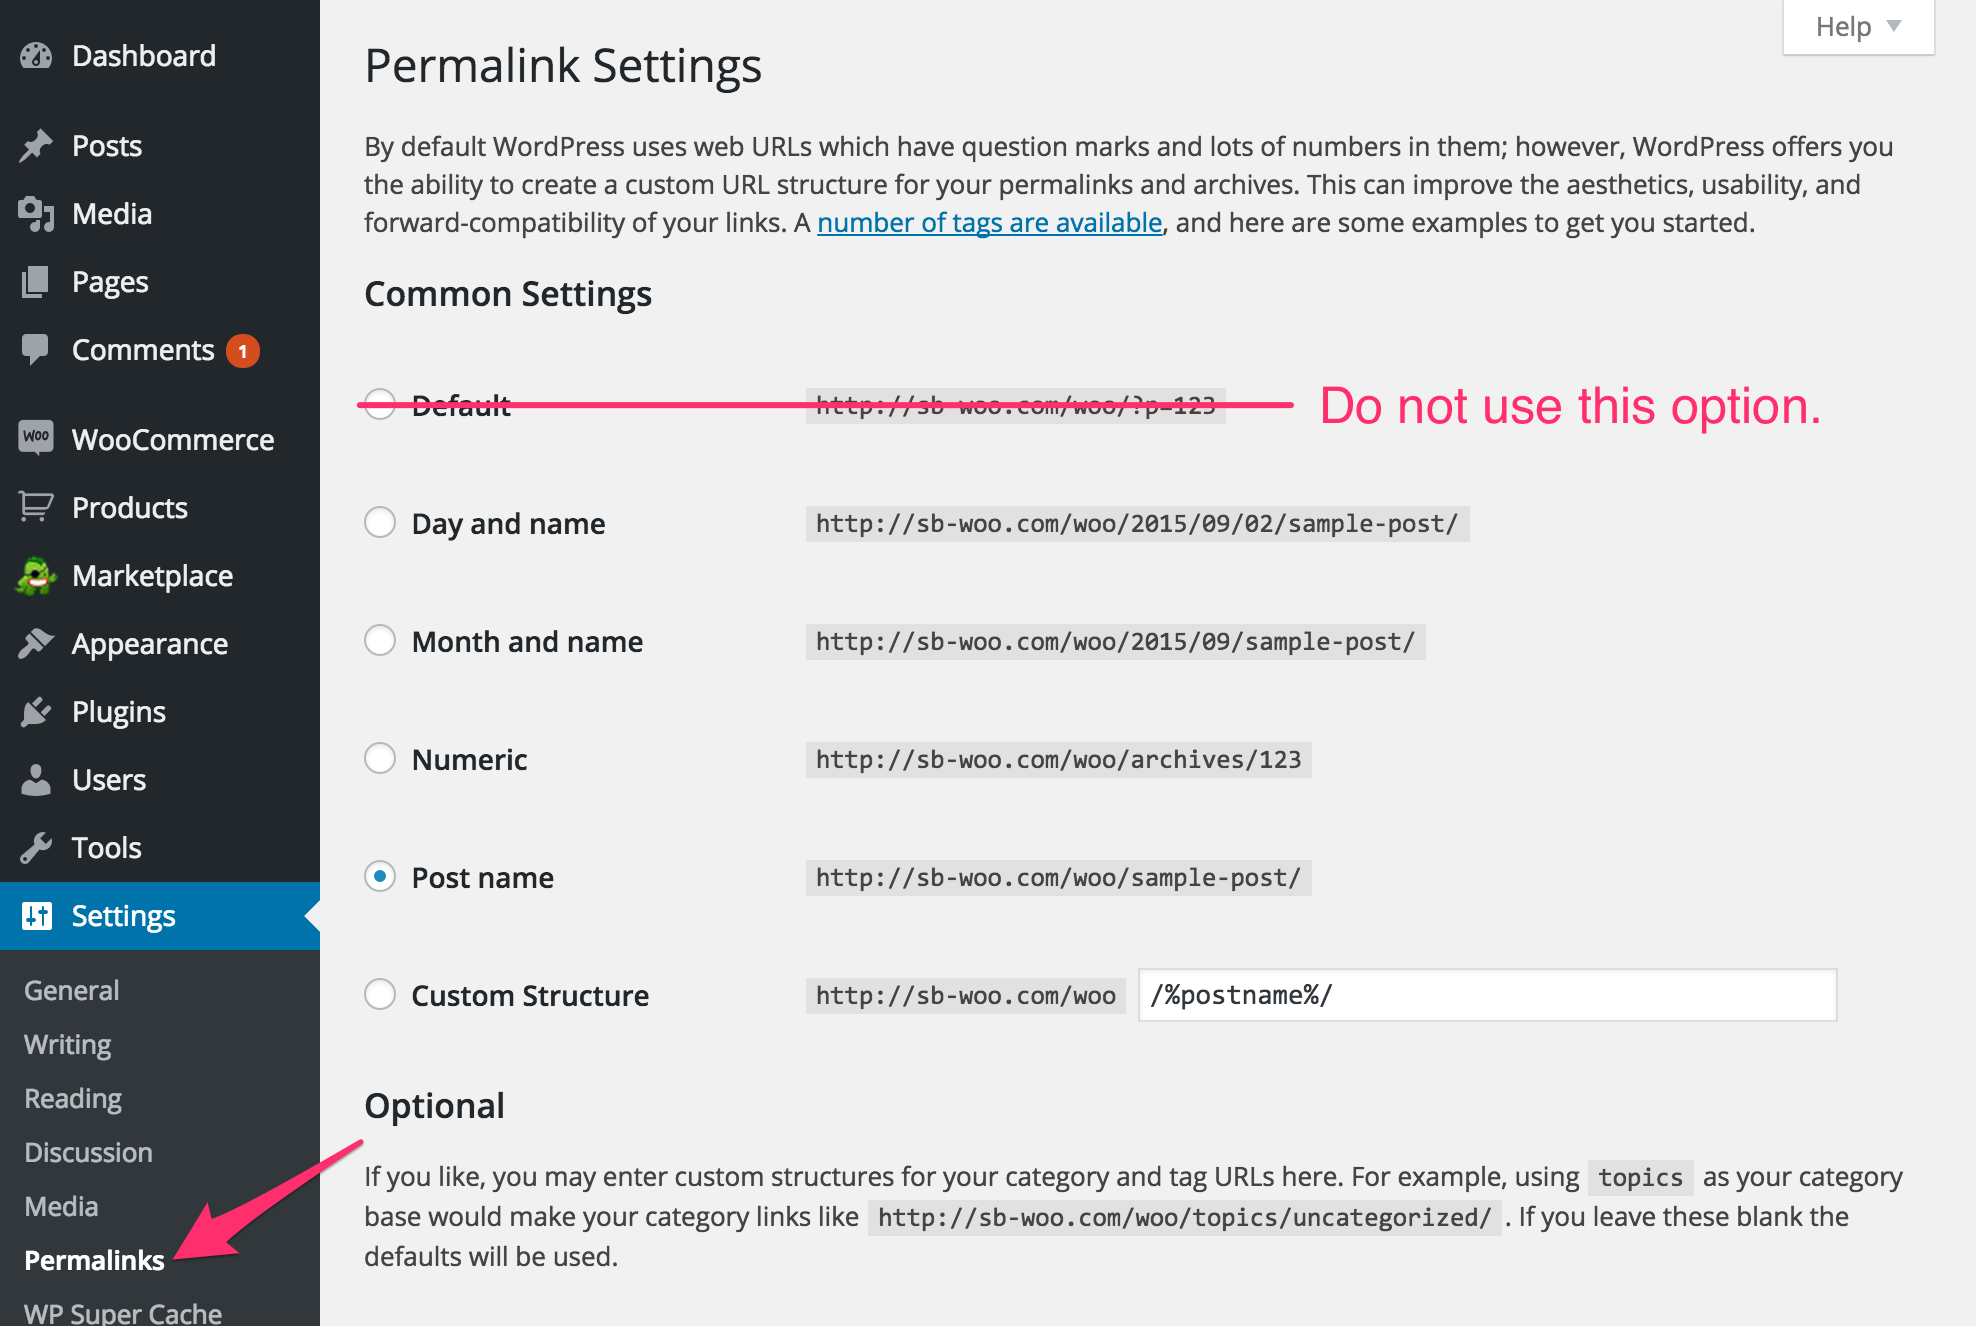Click the Comments speech bubble icon
The image size is (1976, 1326).
click(35, 349)
